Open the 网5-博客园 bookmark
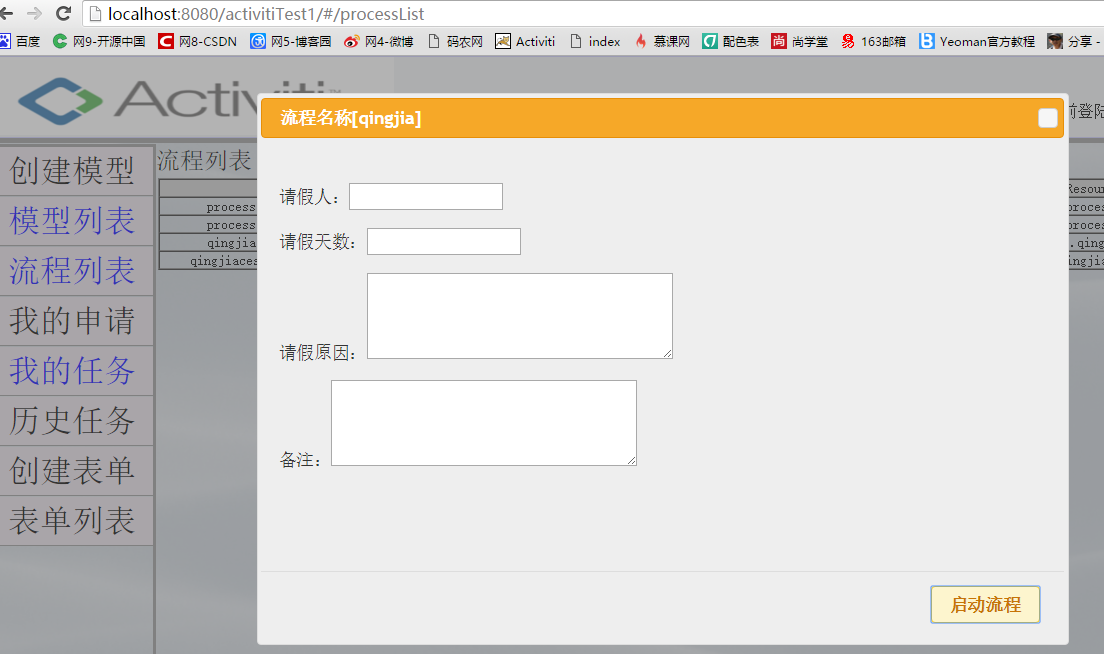This screenshot has height=654, width=1104. pos(291,42)
